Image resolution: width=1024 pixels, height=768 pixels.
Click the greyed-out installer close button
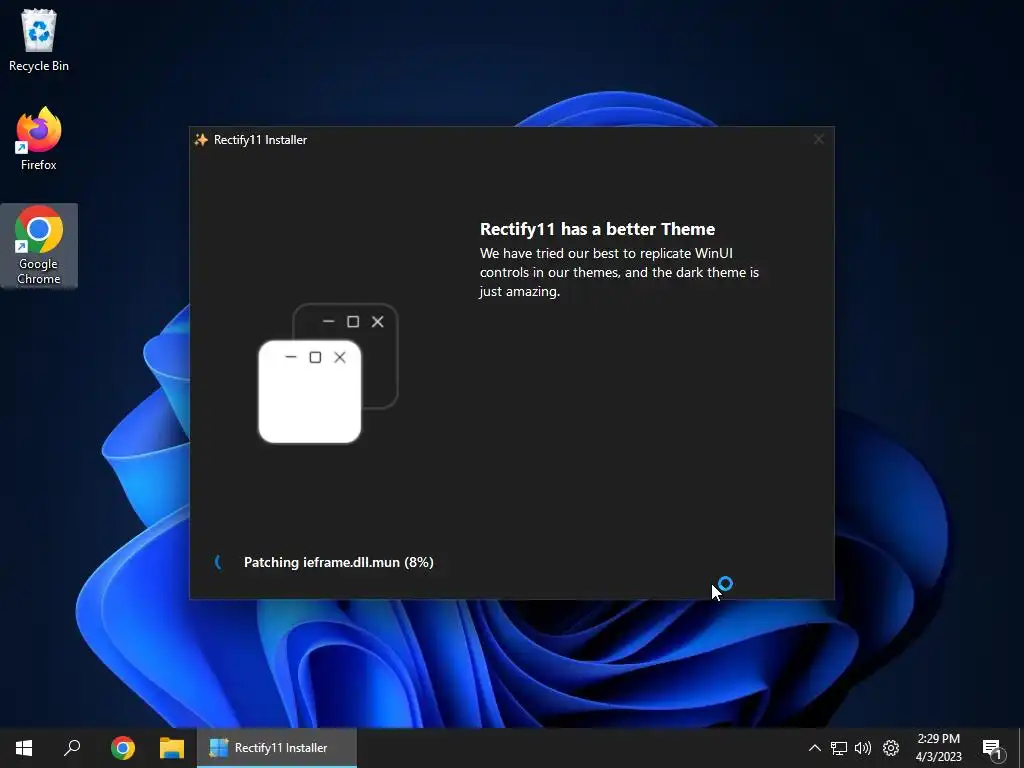(818, 139)
